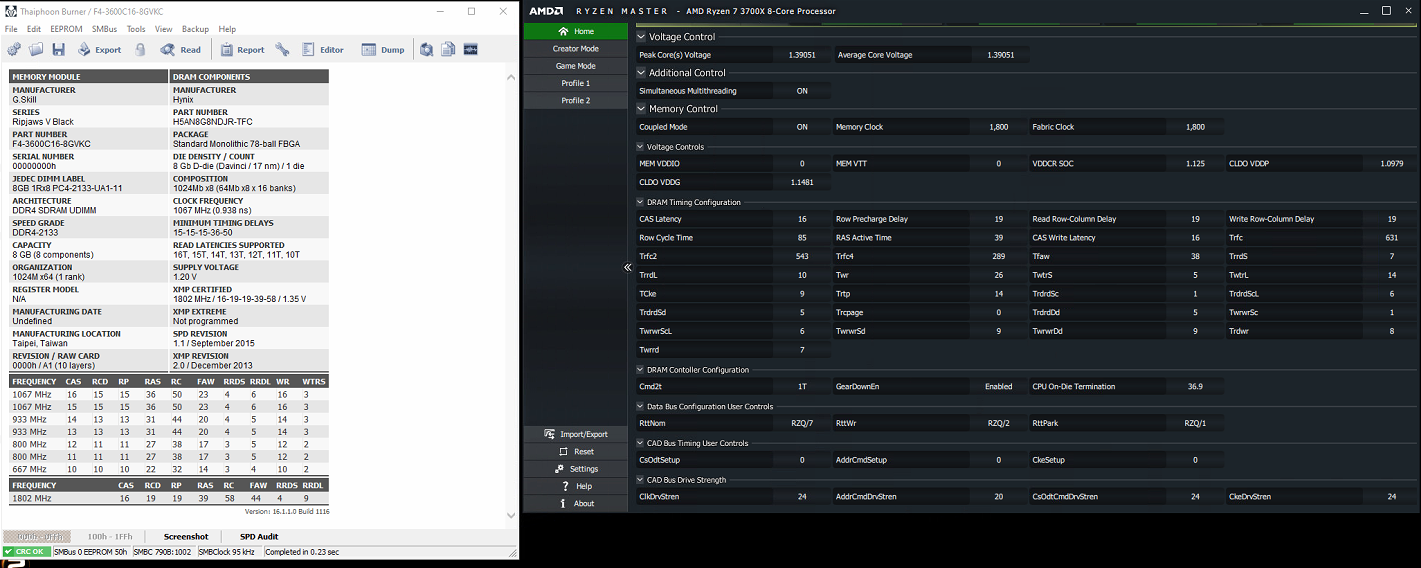This screenshot has height=568, width=1421.
Task: Toggle Coupled Mode ON value
Action: (802, 127)
